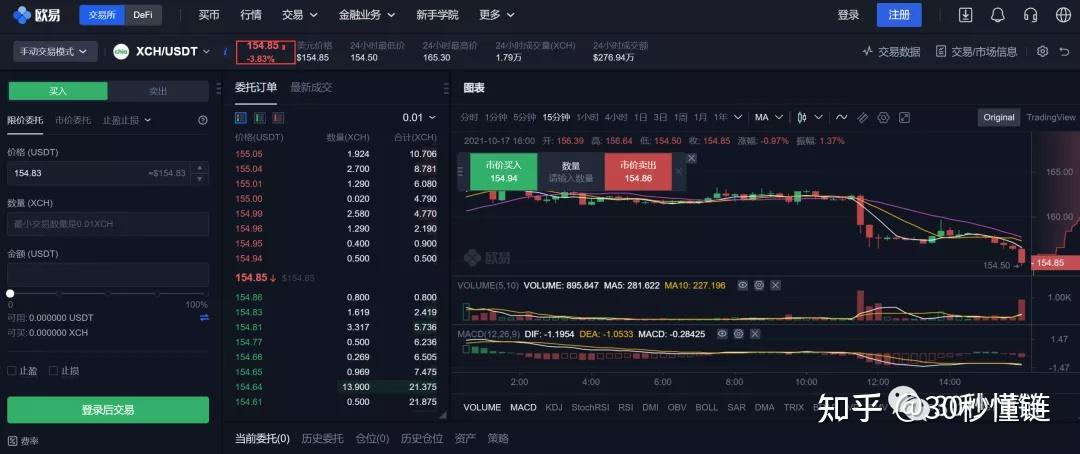Open MA indicator dropdown
This screenshot has height=454, width=1080.
(769, 117)
